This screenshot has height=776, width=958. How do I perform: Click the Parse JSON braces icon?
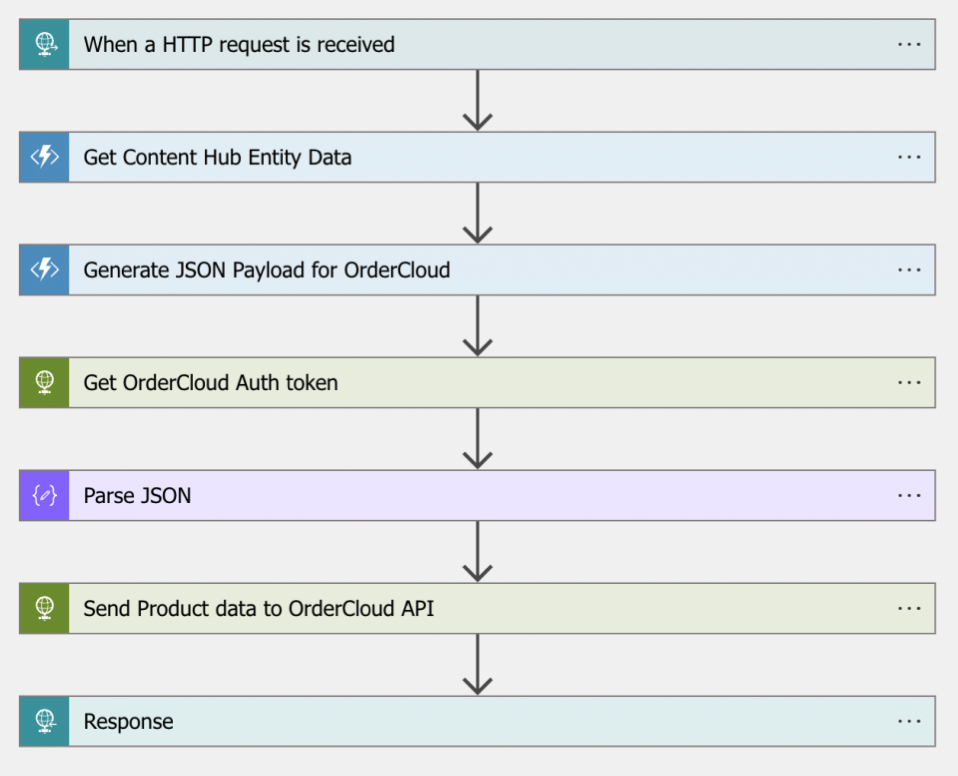pyautogui.click(x=45, y=496)
